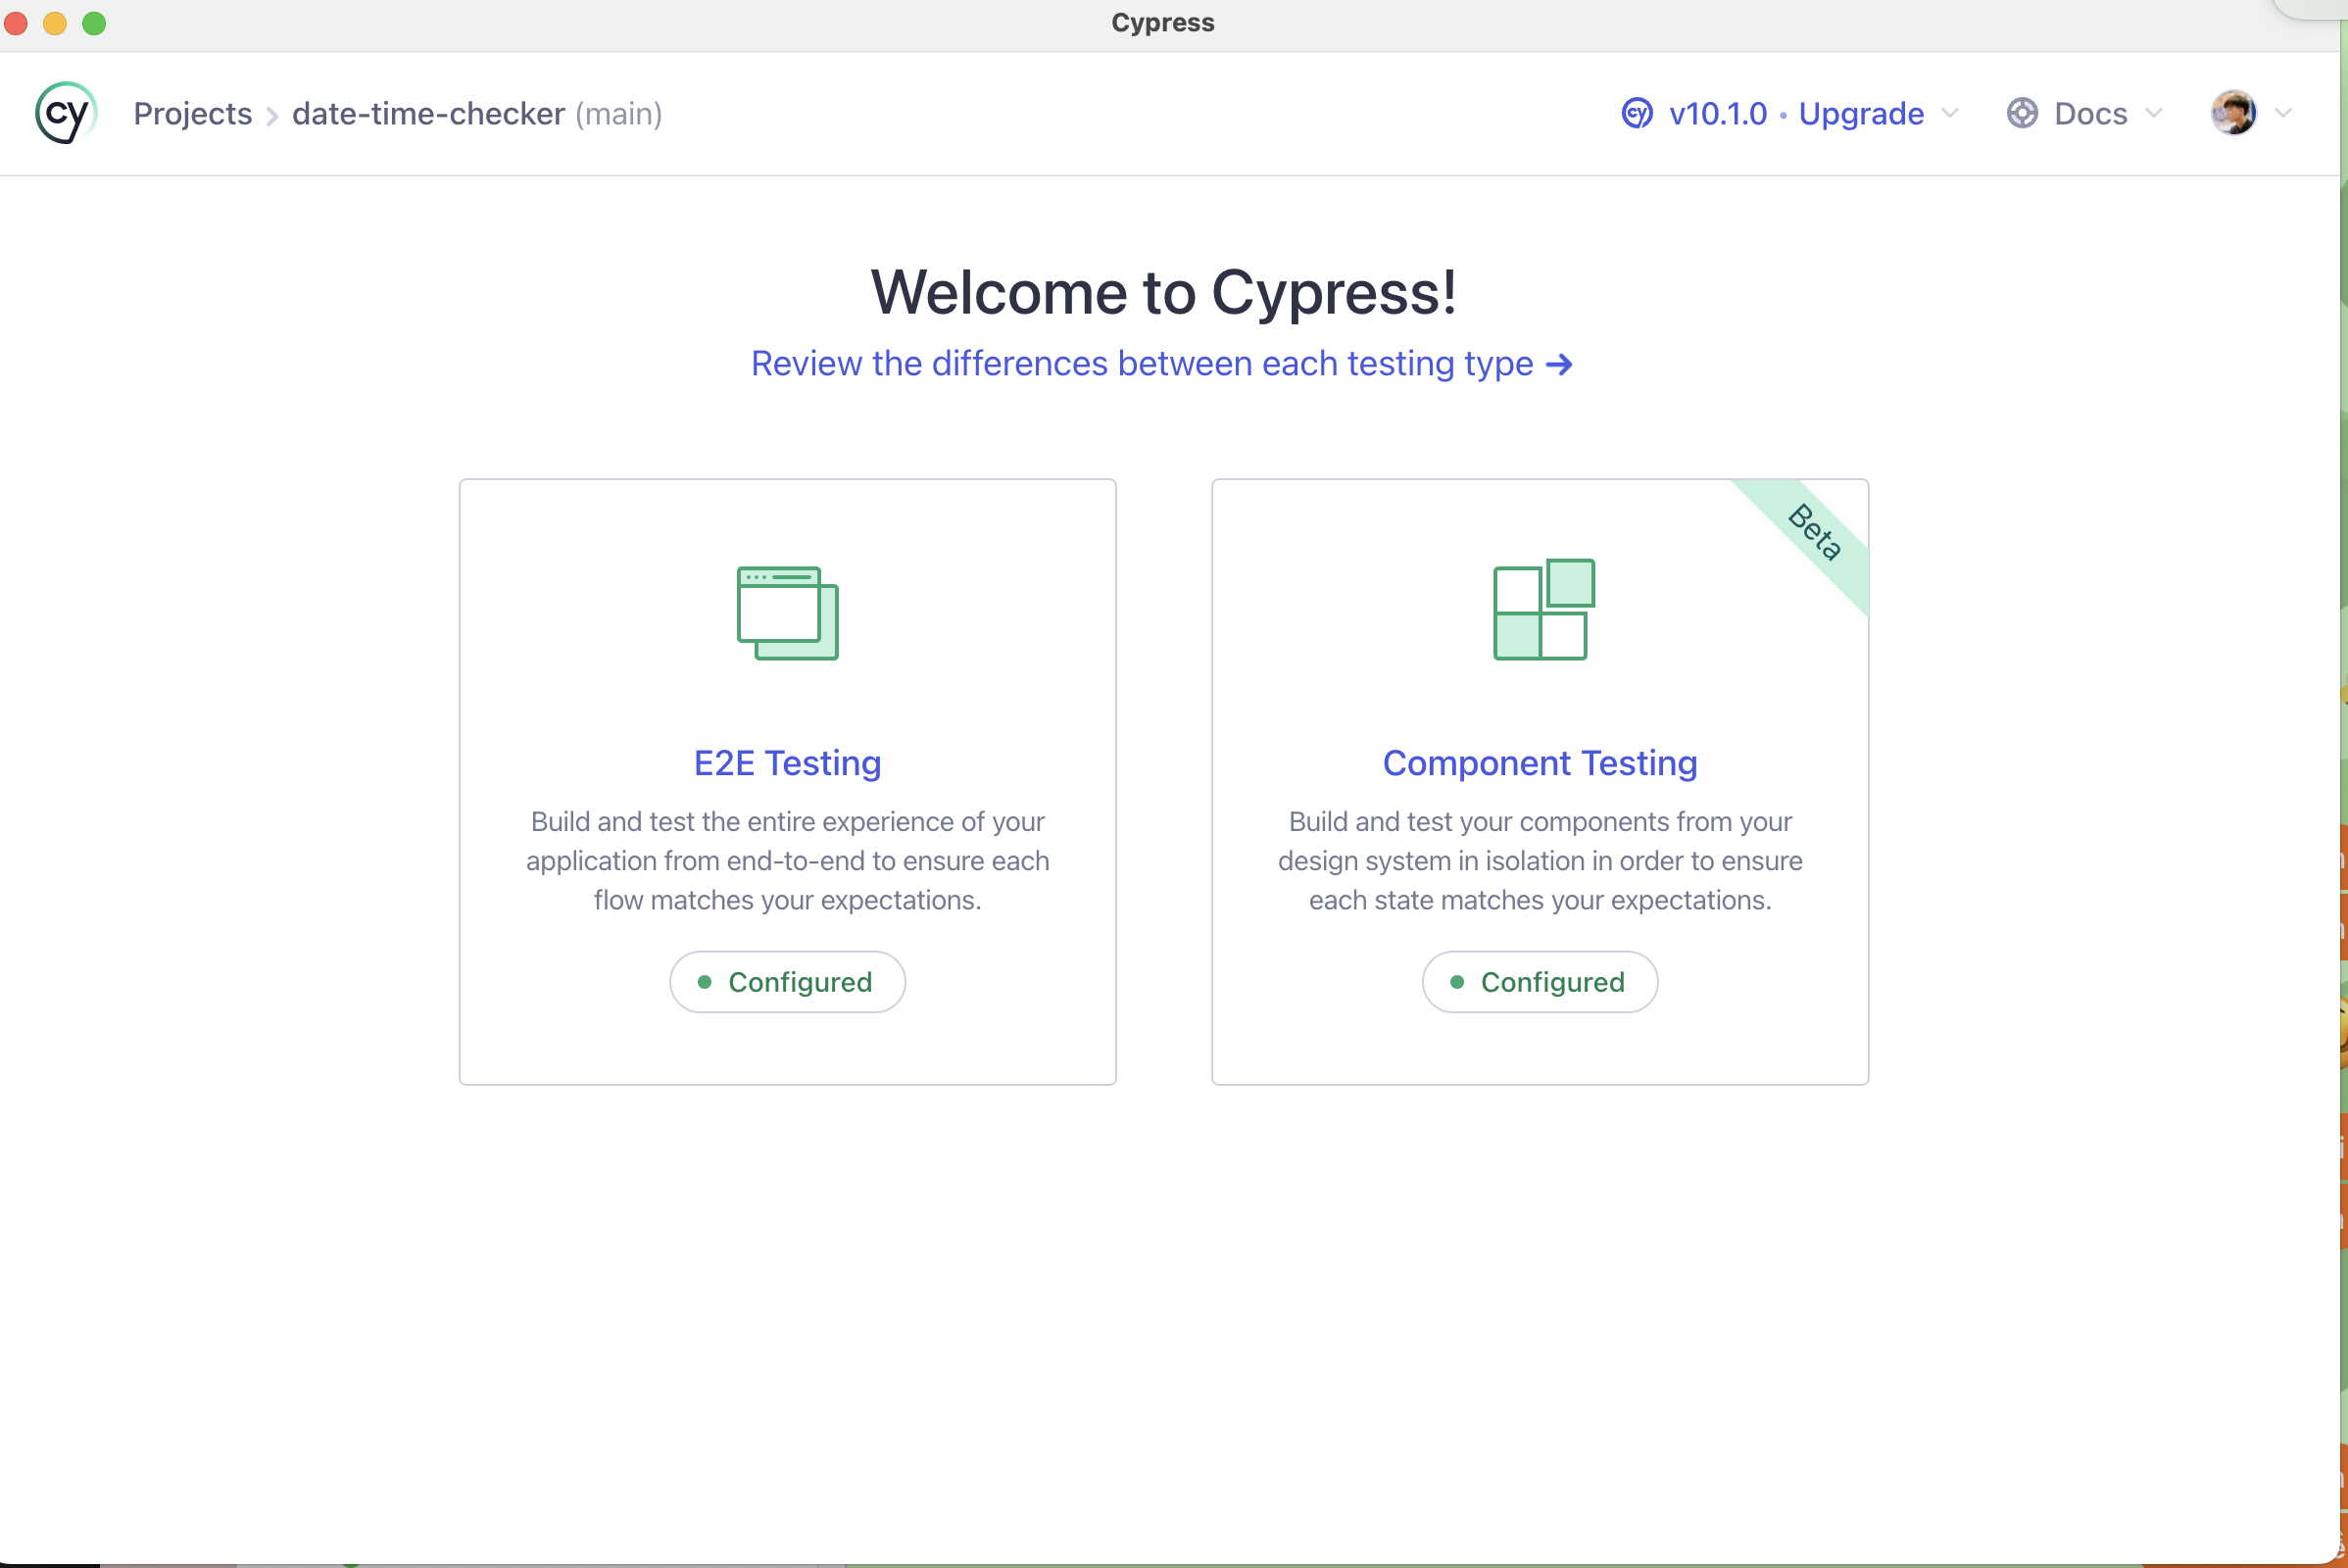
Task: Choose the E2E Testing title
Action: (x=787, y=763)
